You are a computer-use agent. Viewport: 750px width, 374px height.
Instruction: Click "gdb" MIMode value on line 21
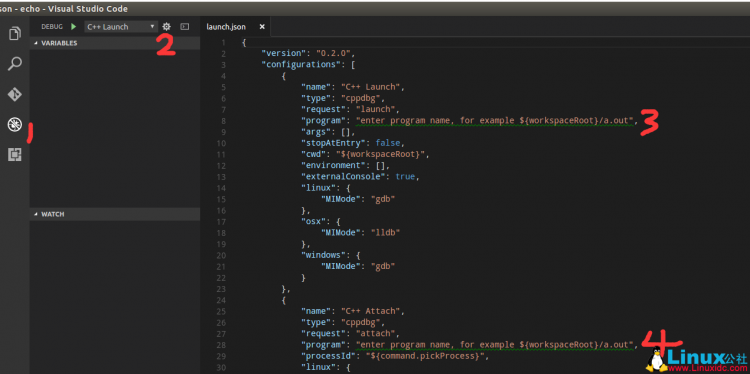pos(383,266)
